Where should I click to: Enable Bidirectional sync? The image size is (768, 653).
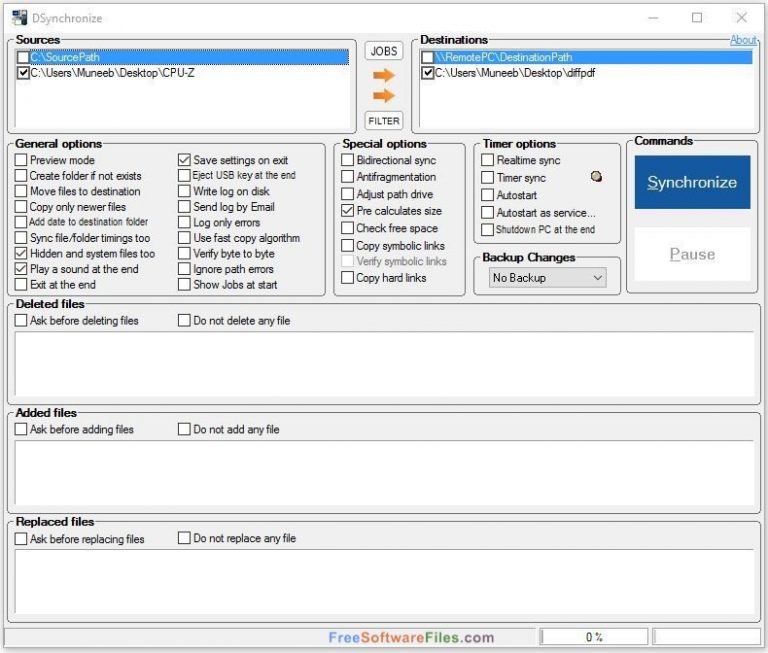(347, 160)
